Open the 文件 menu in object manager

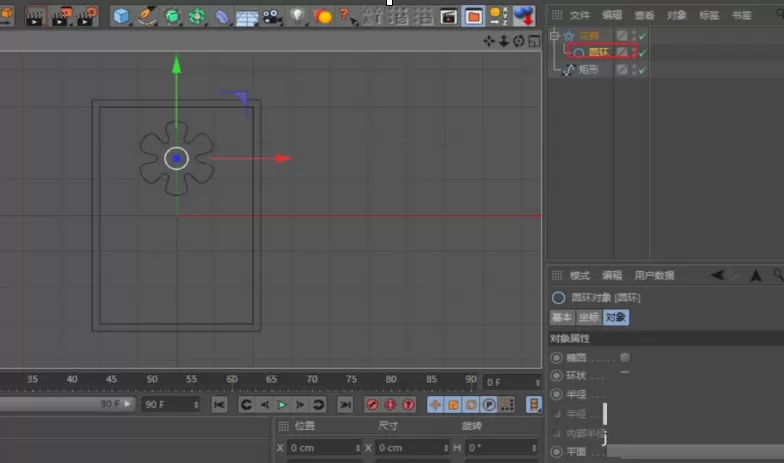(580, 16)
